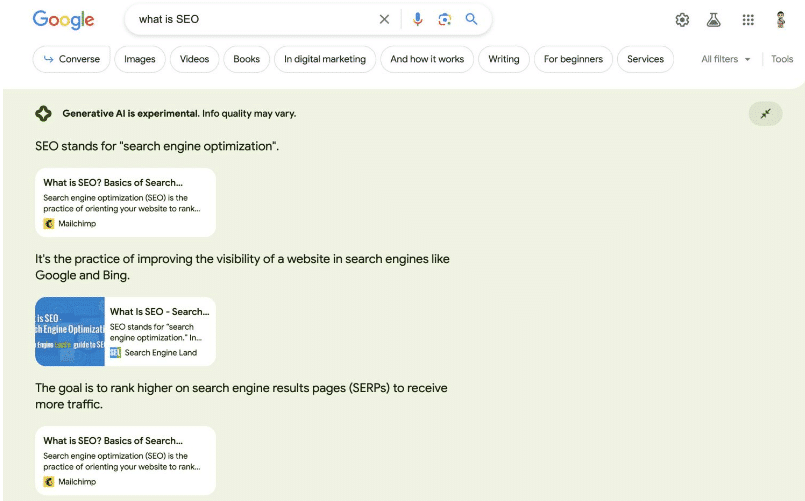Open the Google apps grid
Image resolution: width=805 pixels, height=501 pixels.
(x=748, y=20)
